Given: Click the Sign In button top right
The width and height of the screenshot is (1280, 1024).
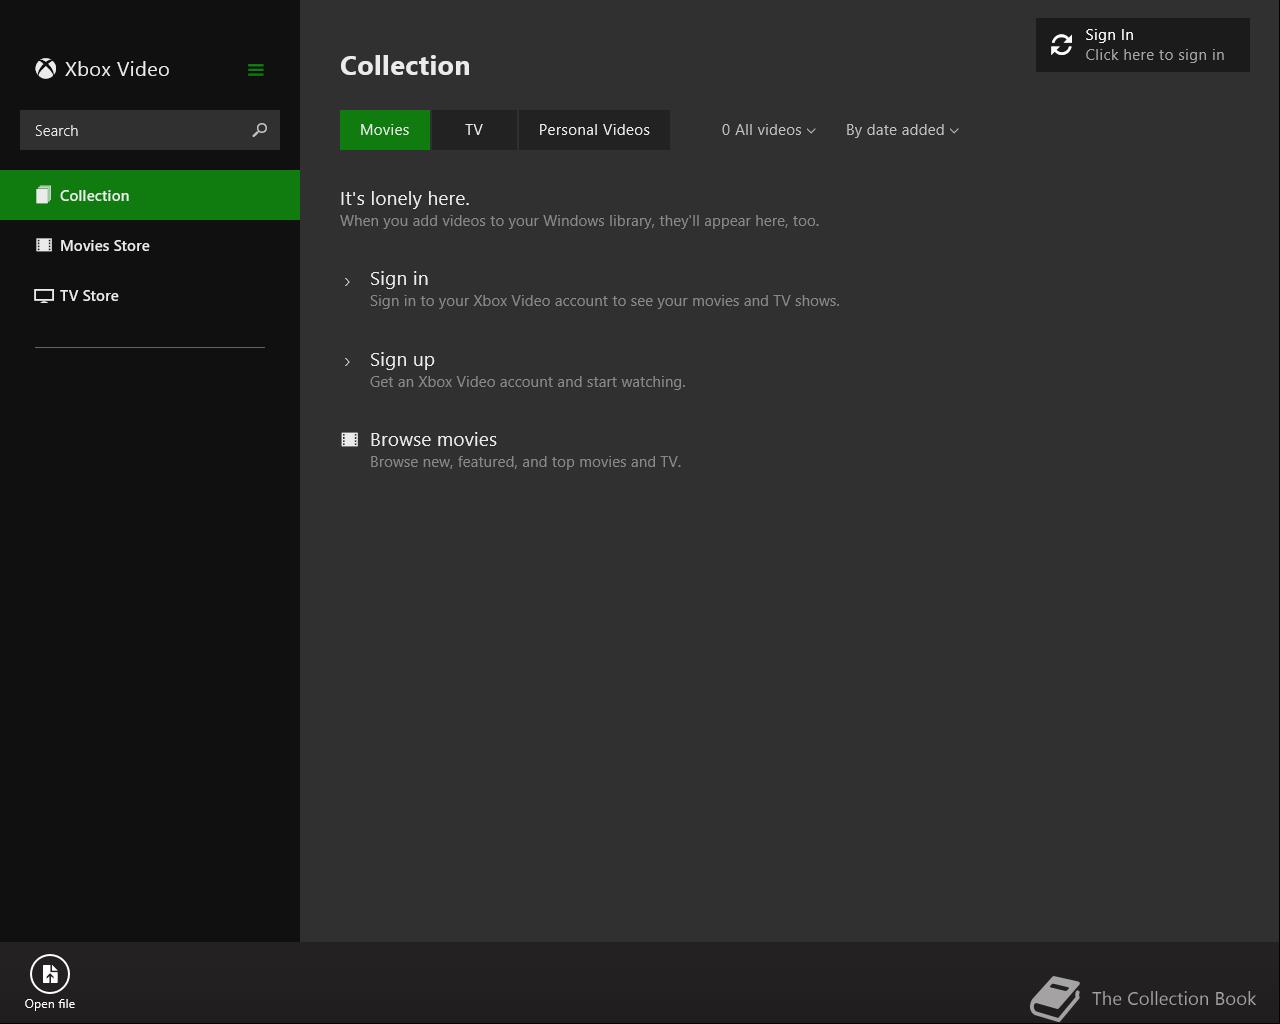Looking at the screenshot, I should tap(1143, 45).
